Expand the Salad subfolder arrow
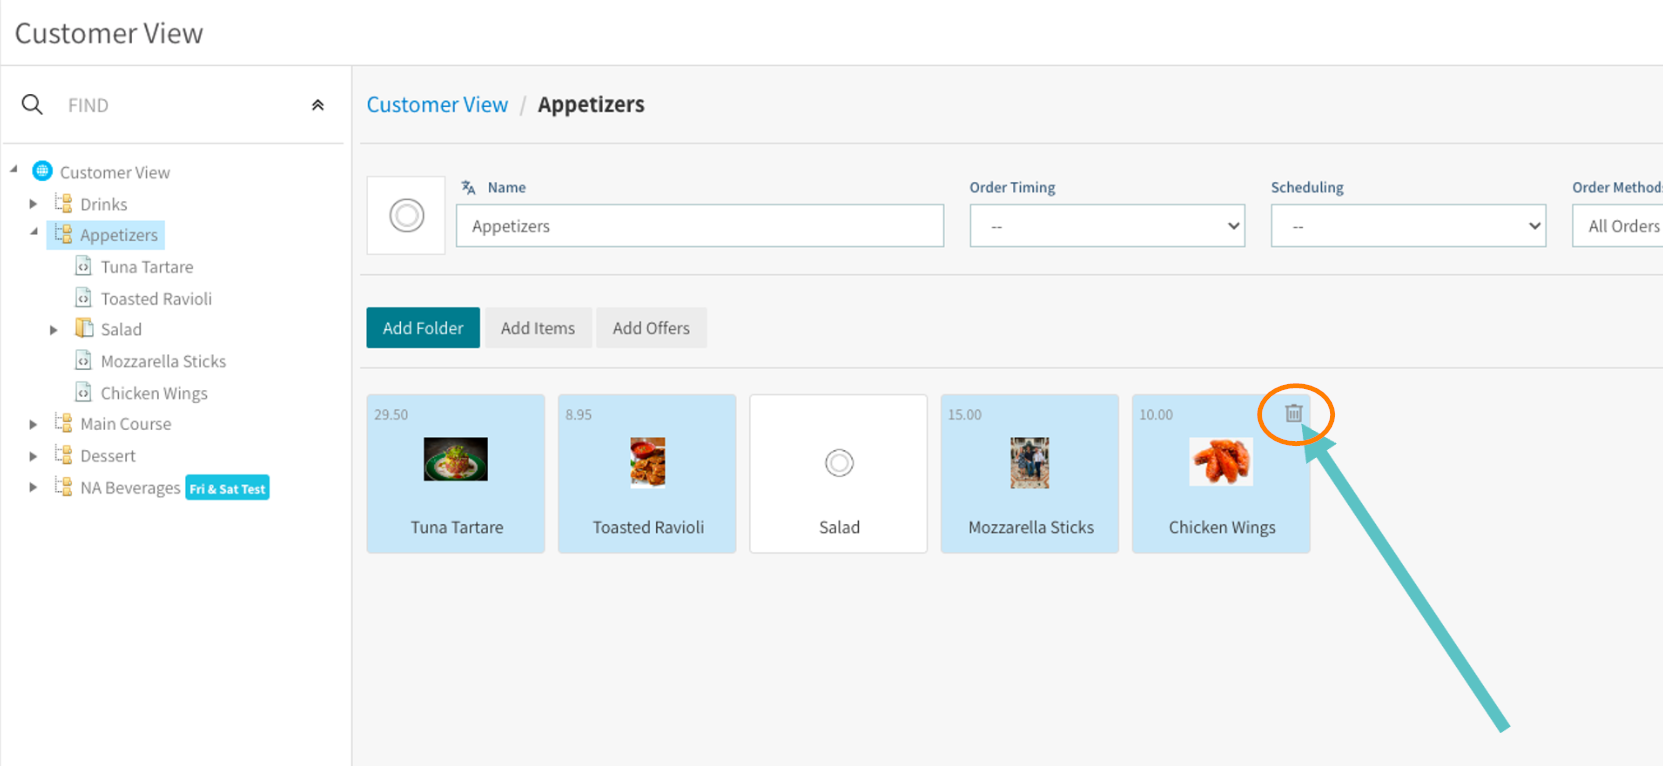 54,330
